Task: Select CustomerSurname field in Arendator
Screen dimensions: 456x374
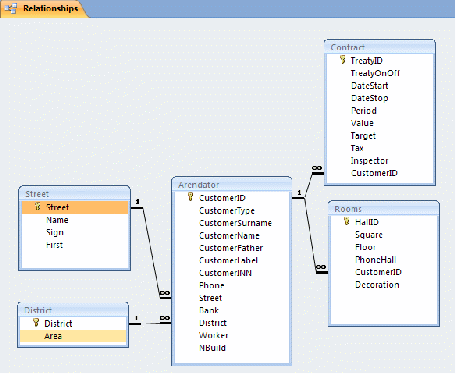Action: 235,223
